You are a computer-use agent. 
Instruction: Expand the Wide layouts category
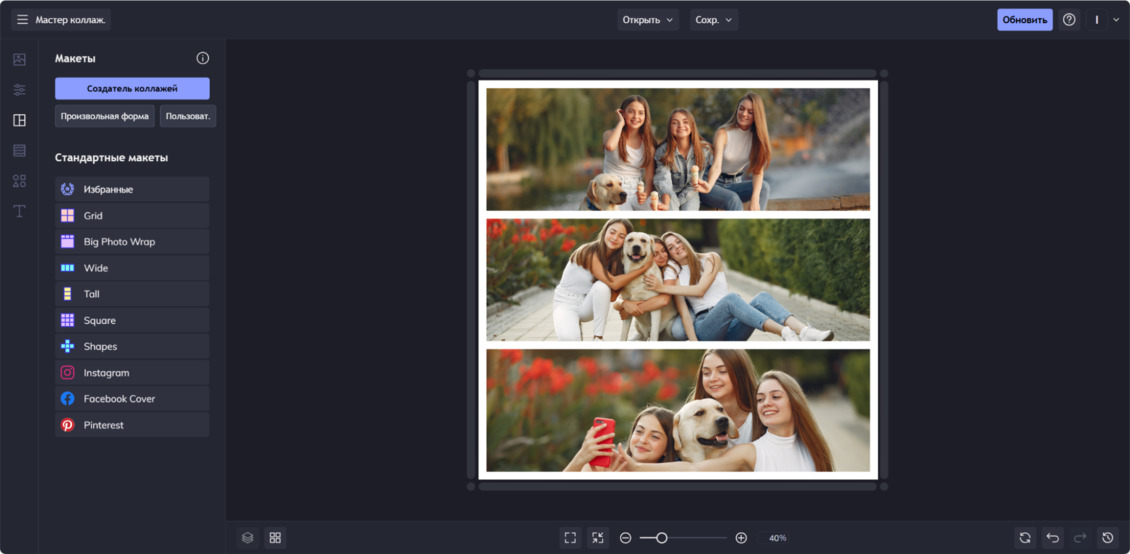(132, 268)
